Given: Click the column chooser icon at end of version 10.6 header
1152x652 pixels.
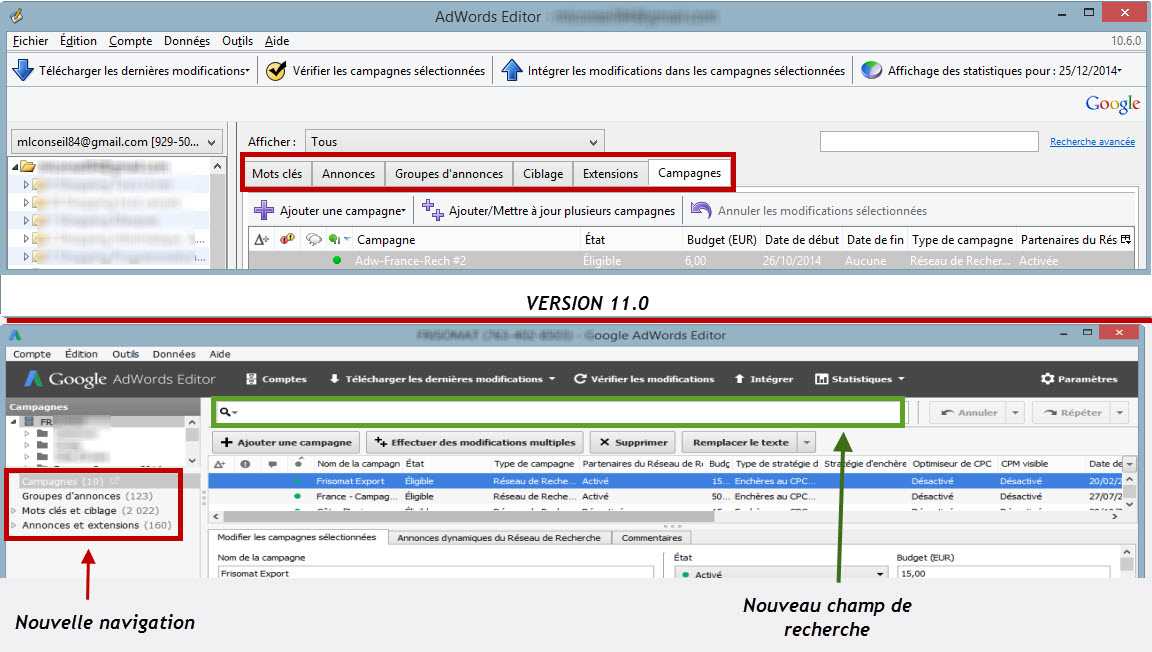Looking at the screenshot, I should coord(1126,239).
